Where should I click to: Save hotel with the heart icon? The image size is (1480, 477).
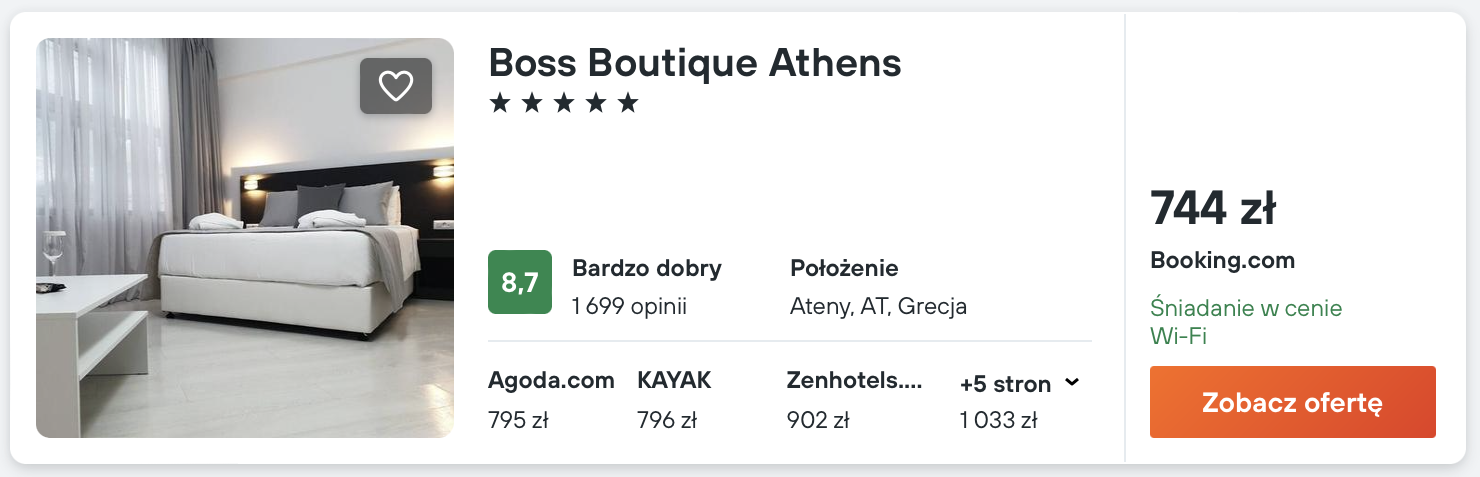click(x=396, y=86)
